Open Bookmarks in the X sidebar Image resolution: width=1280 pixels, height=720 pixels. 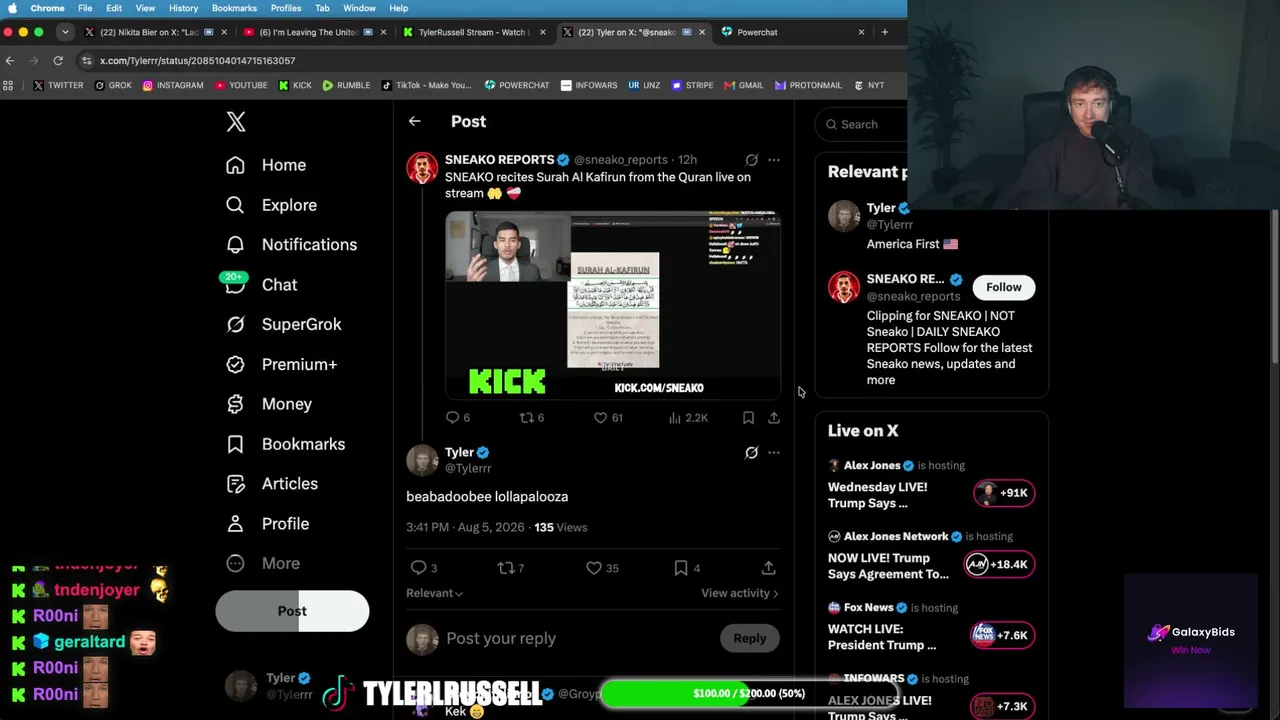[285, 444]
